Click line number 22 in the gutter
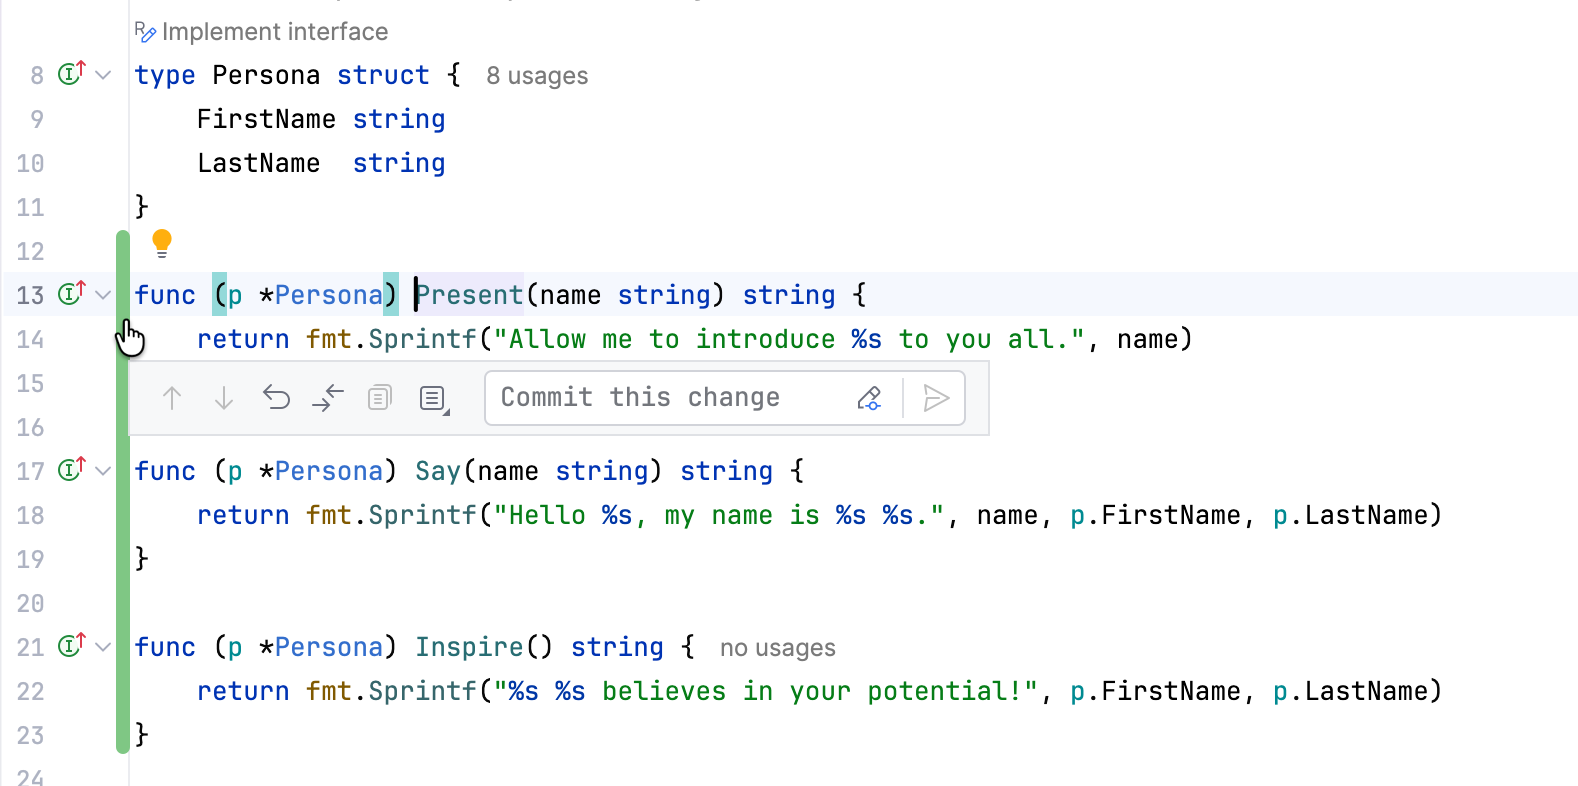This screenshot has height=786, width=1578. coord(30,692)
